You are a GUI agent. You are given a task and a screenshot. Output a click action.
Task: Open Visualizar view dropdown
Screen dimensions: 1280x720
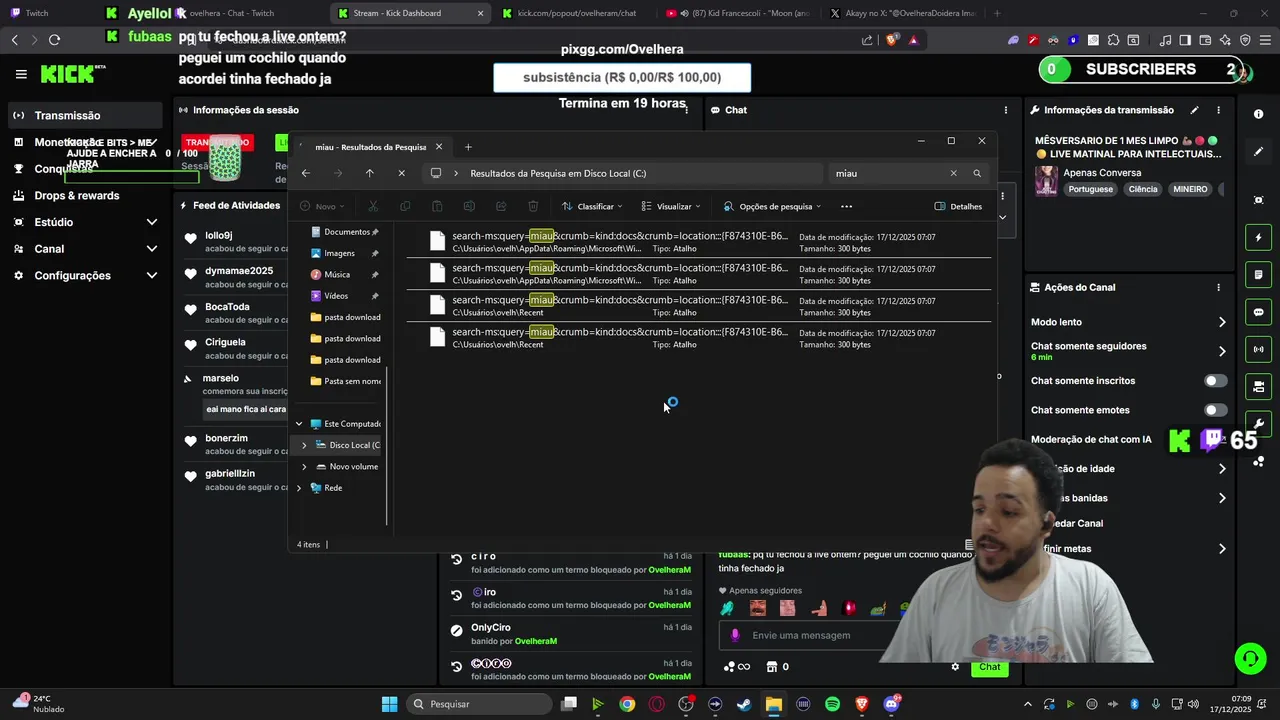point(671,206)
